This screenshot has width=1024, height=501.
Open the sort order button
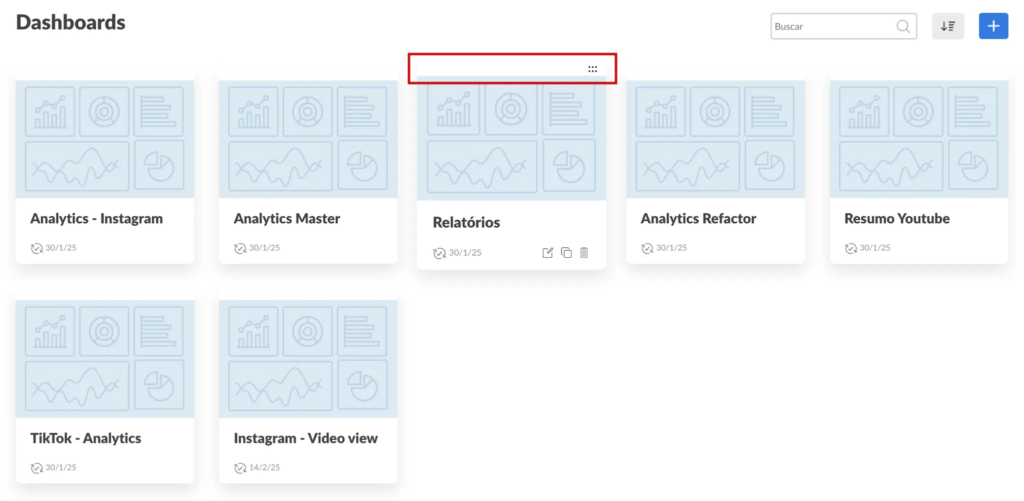tap(948, 27)
